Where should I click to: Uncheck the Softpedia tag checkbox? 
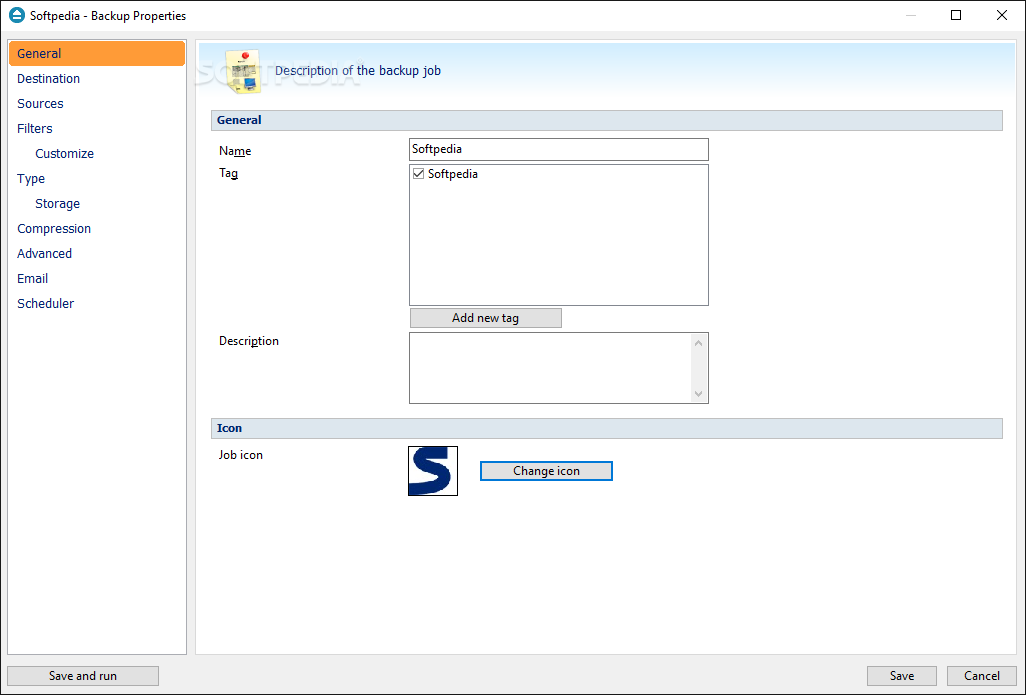pyautogui.click(x=419, y=174)
